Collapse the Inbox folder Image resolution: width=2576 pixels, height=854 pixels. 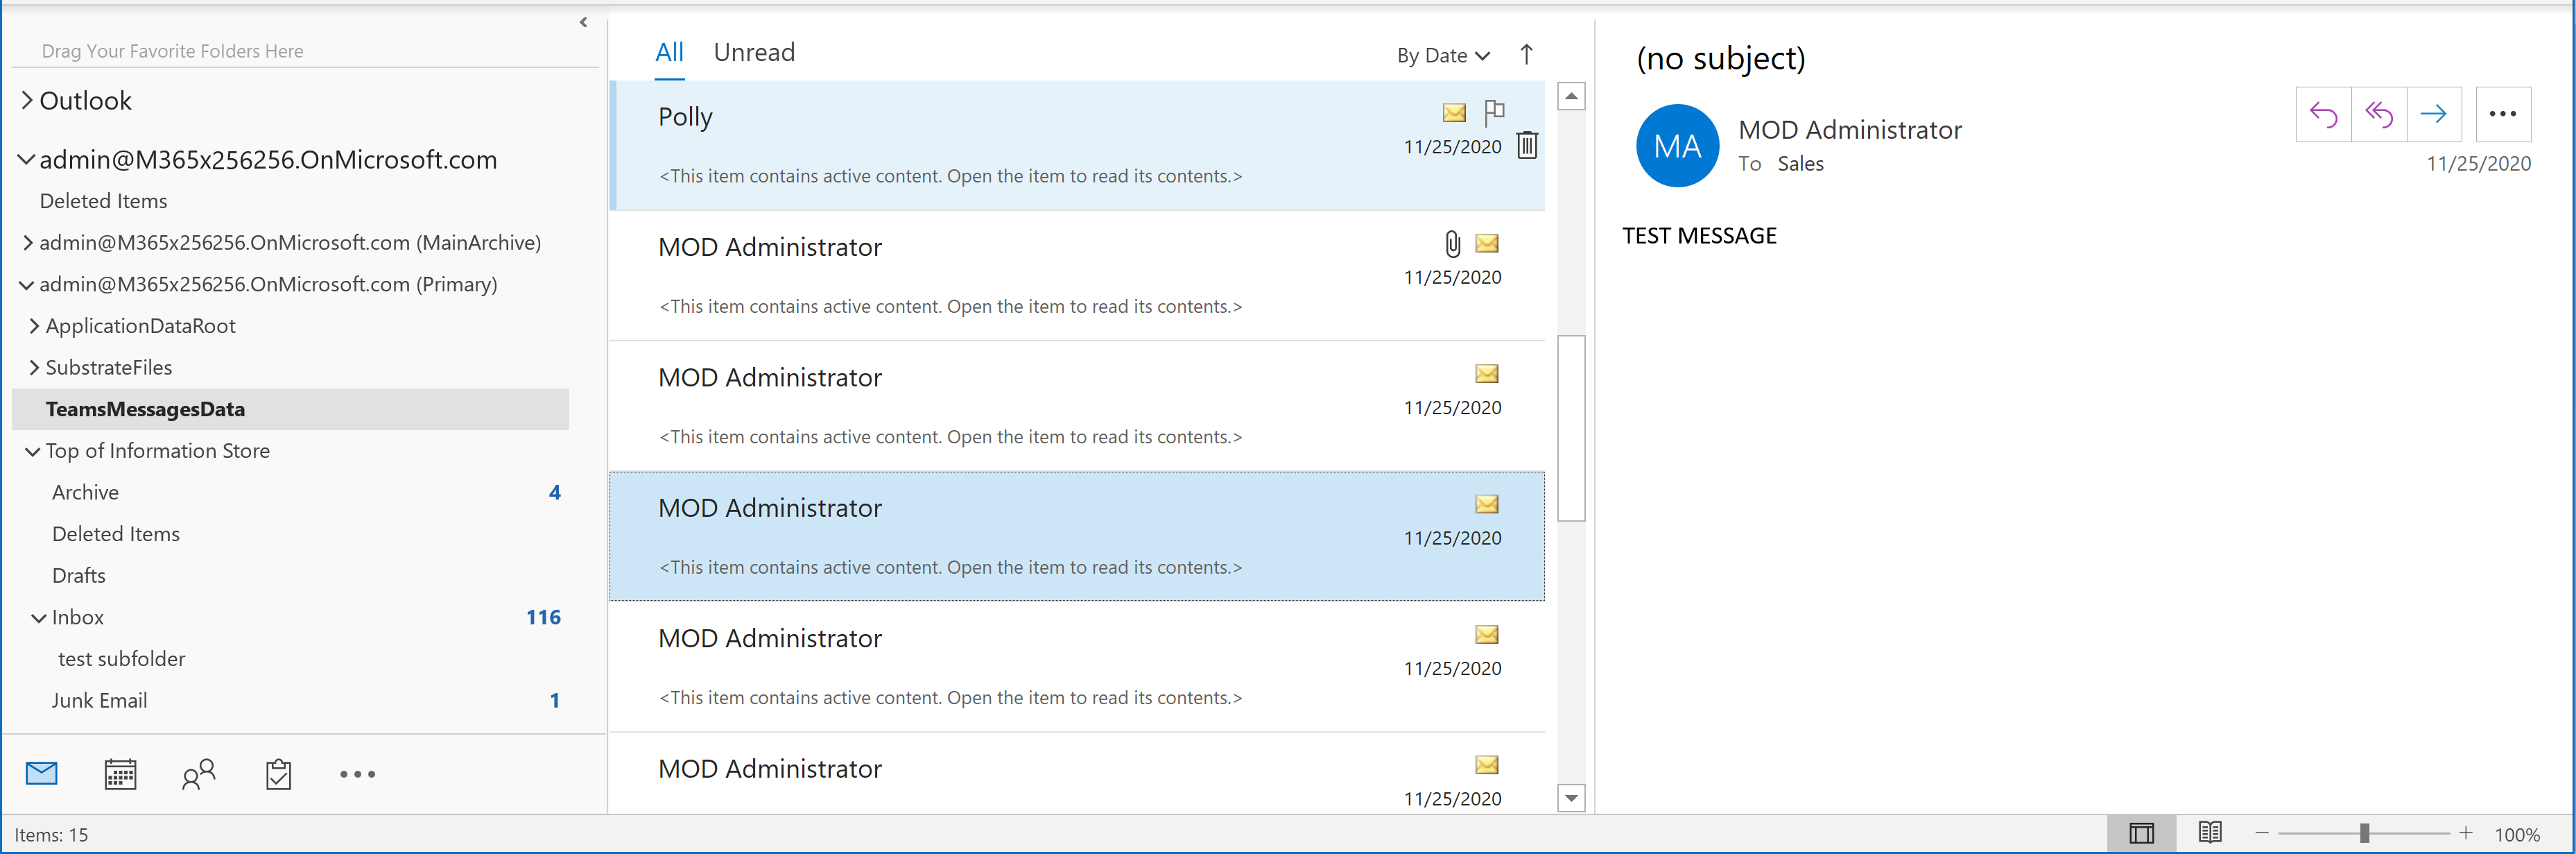click(x=38, y=618)
